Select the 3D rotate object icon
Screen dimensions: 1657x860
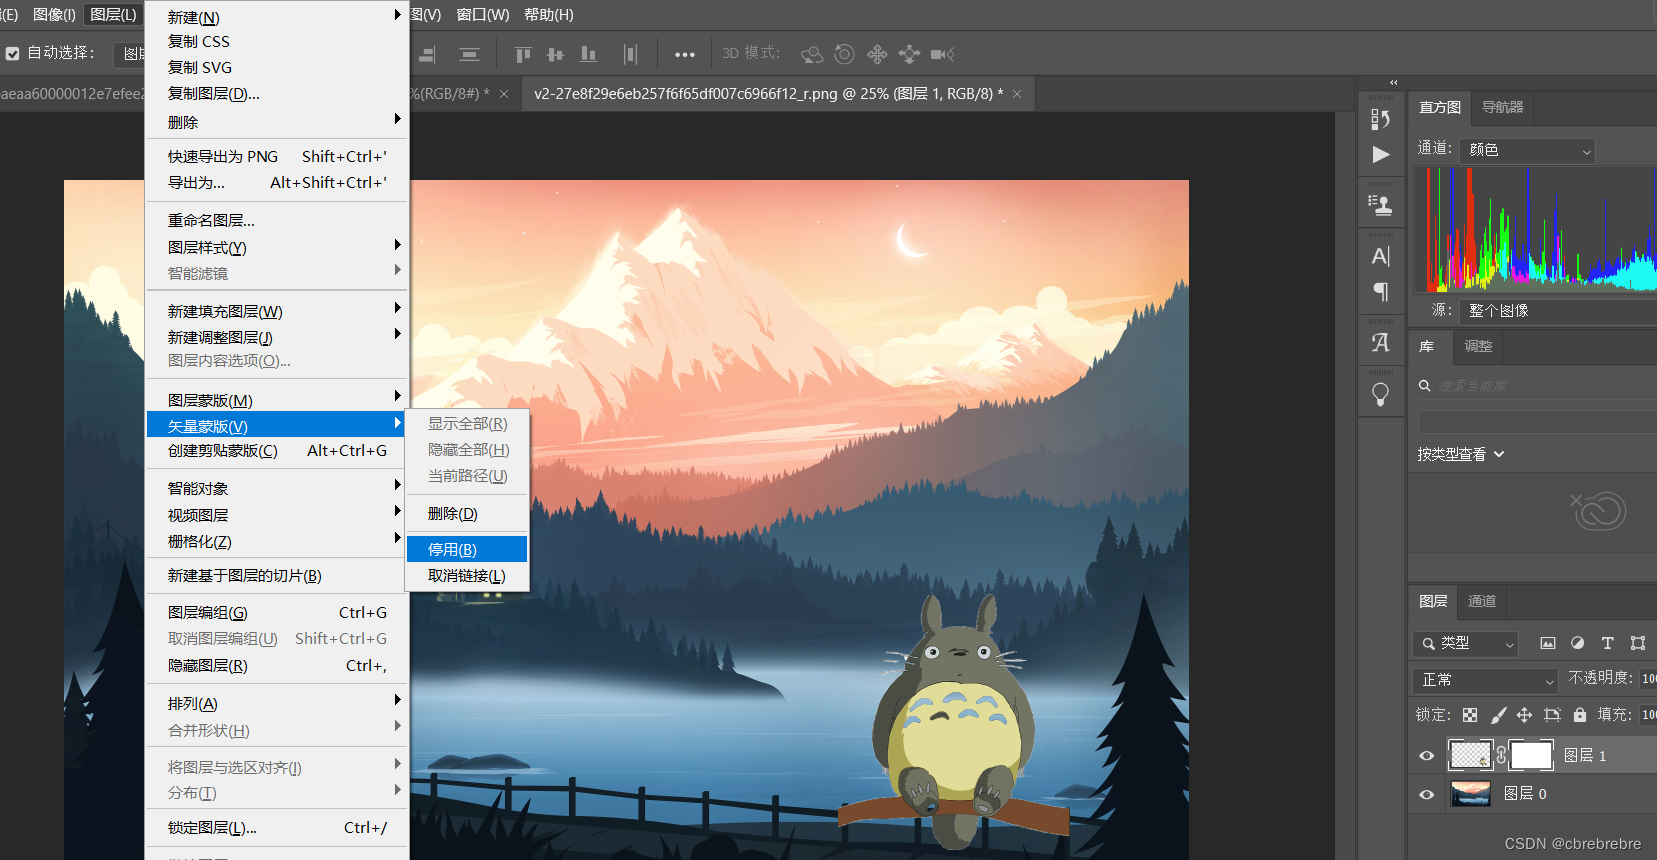(812, 54)
